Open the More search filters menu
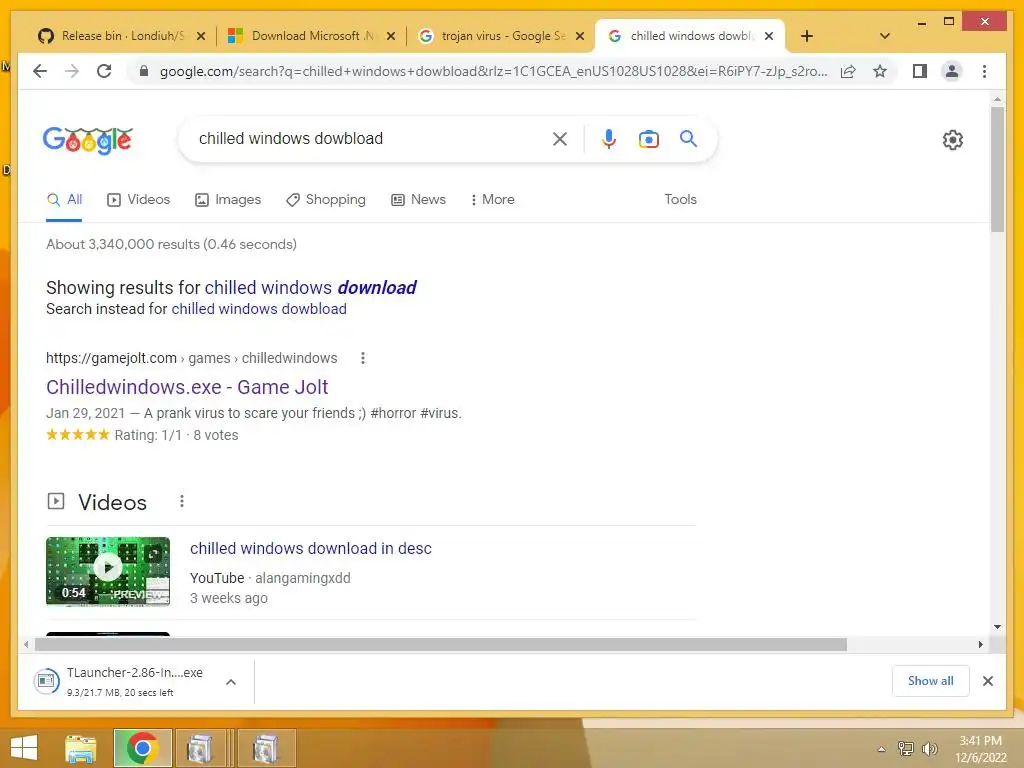The height and width of the screenshot is (768, 1024). 492,199
